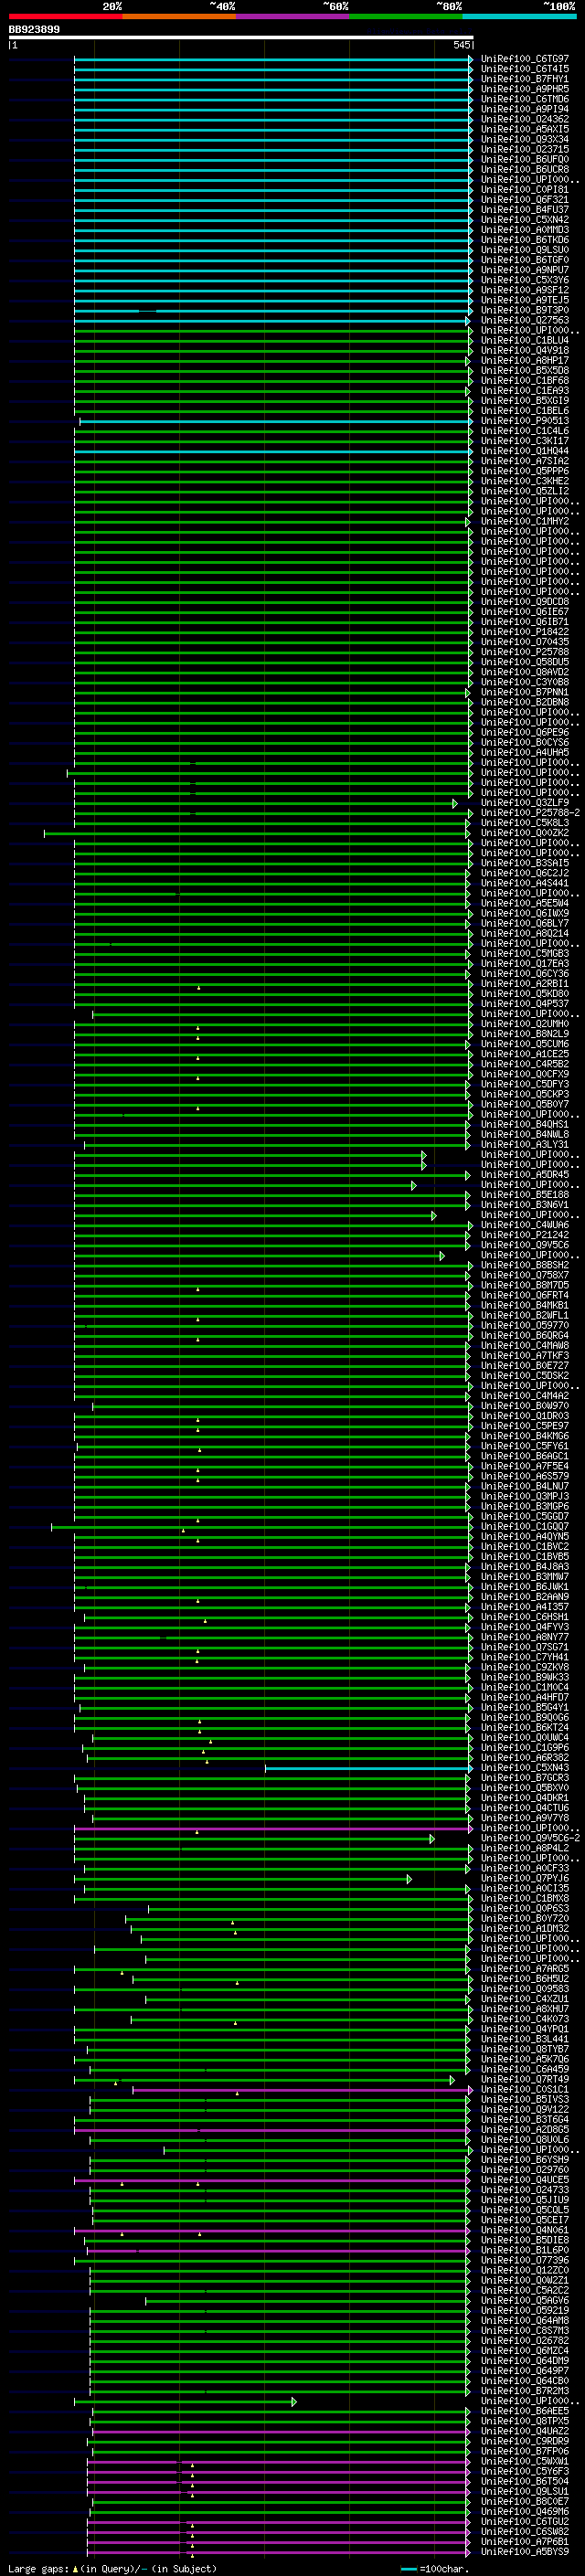Select UniRef100_Q4UCE5 label
585x2576 pixels.
[x=524, y=2179]
